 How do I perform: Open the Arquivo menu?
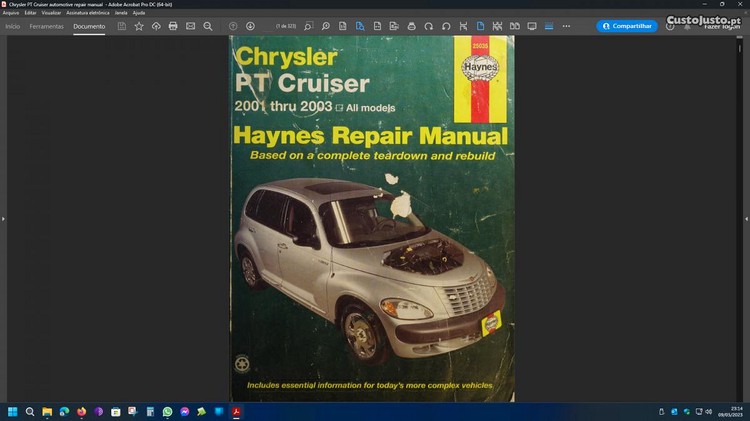coord(11,12)
